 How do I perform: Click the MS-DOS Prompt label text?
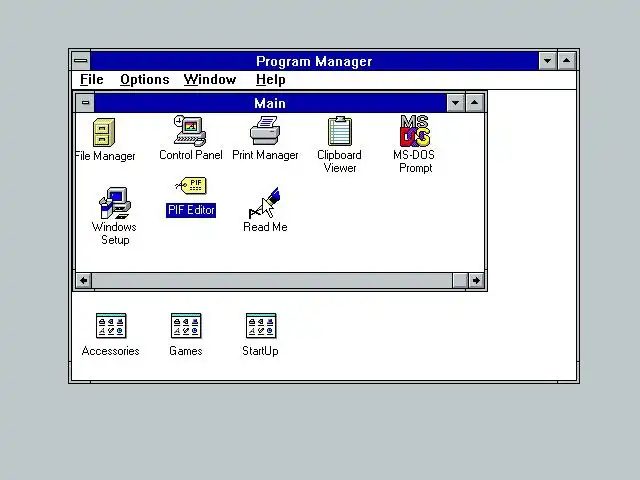click(x=414, y=162)
